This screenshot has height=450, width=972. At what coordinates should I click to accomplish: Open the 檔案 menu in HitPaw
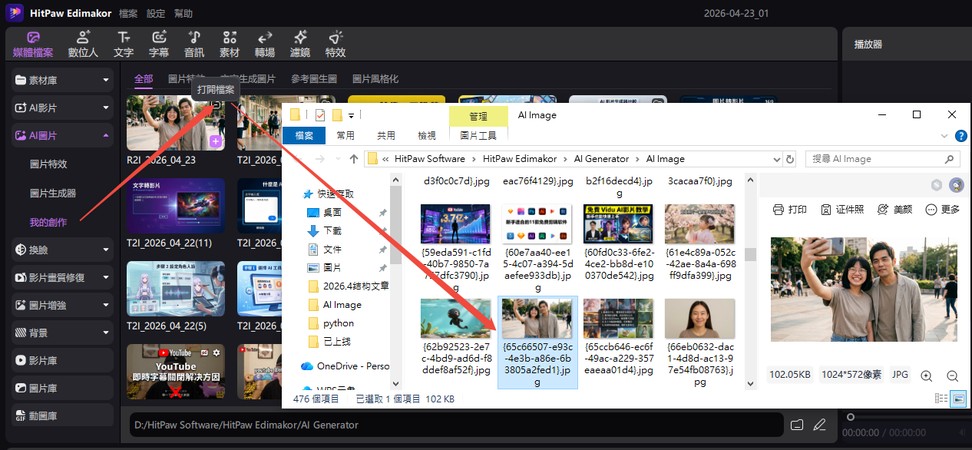pyautogui.click(x=128, y=13)
